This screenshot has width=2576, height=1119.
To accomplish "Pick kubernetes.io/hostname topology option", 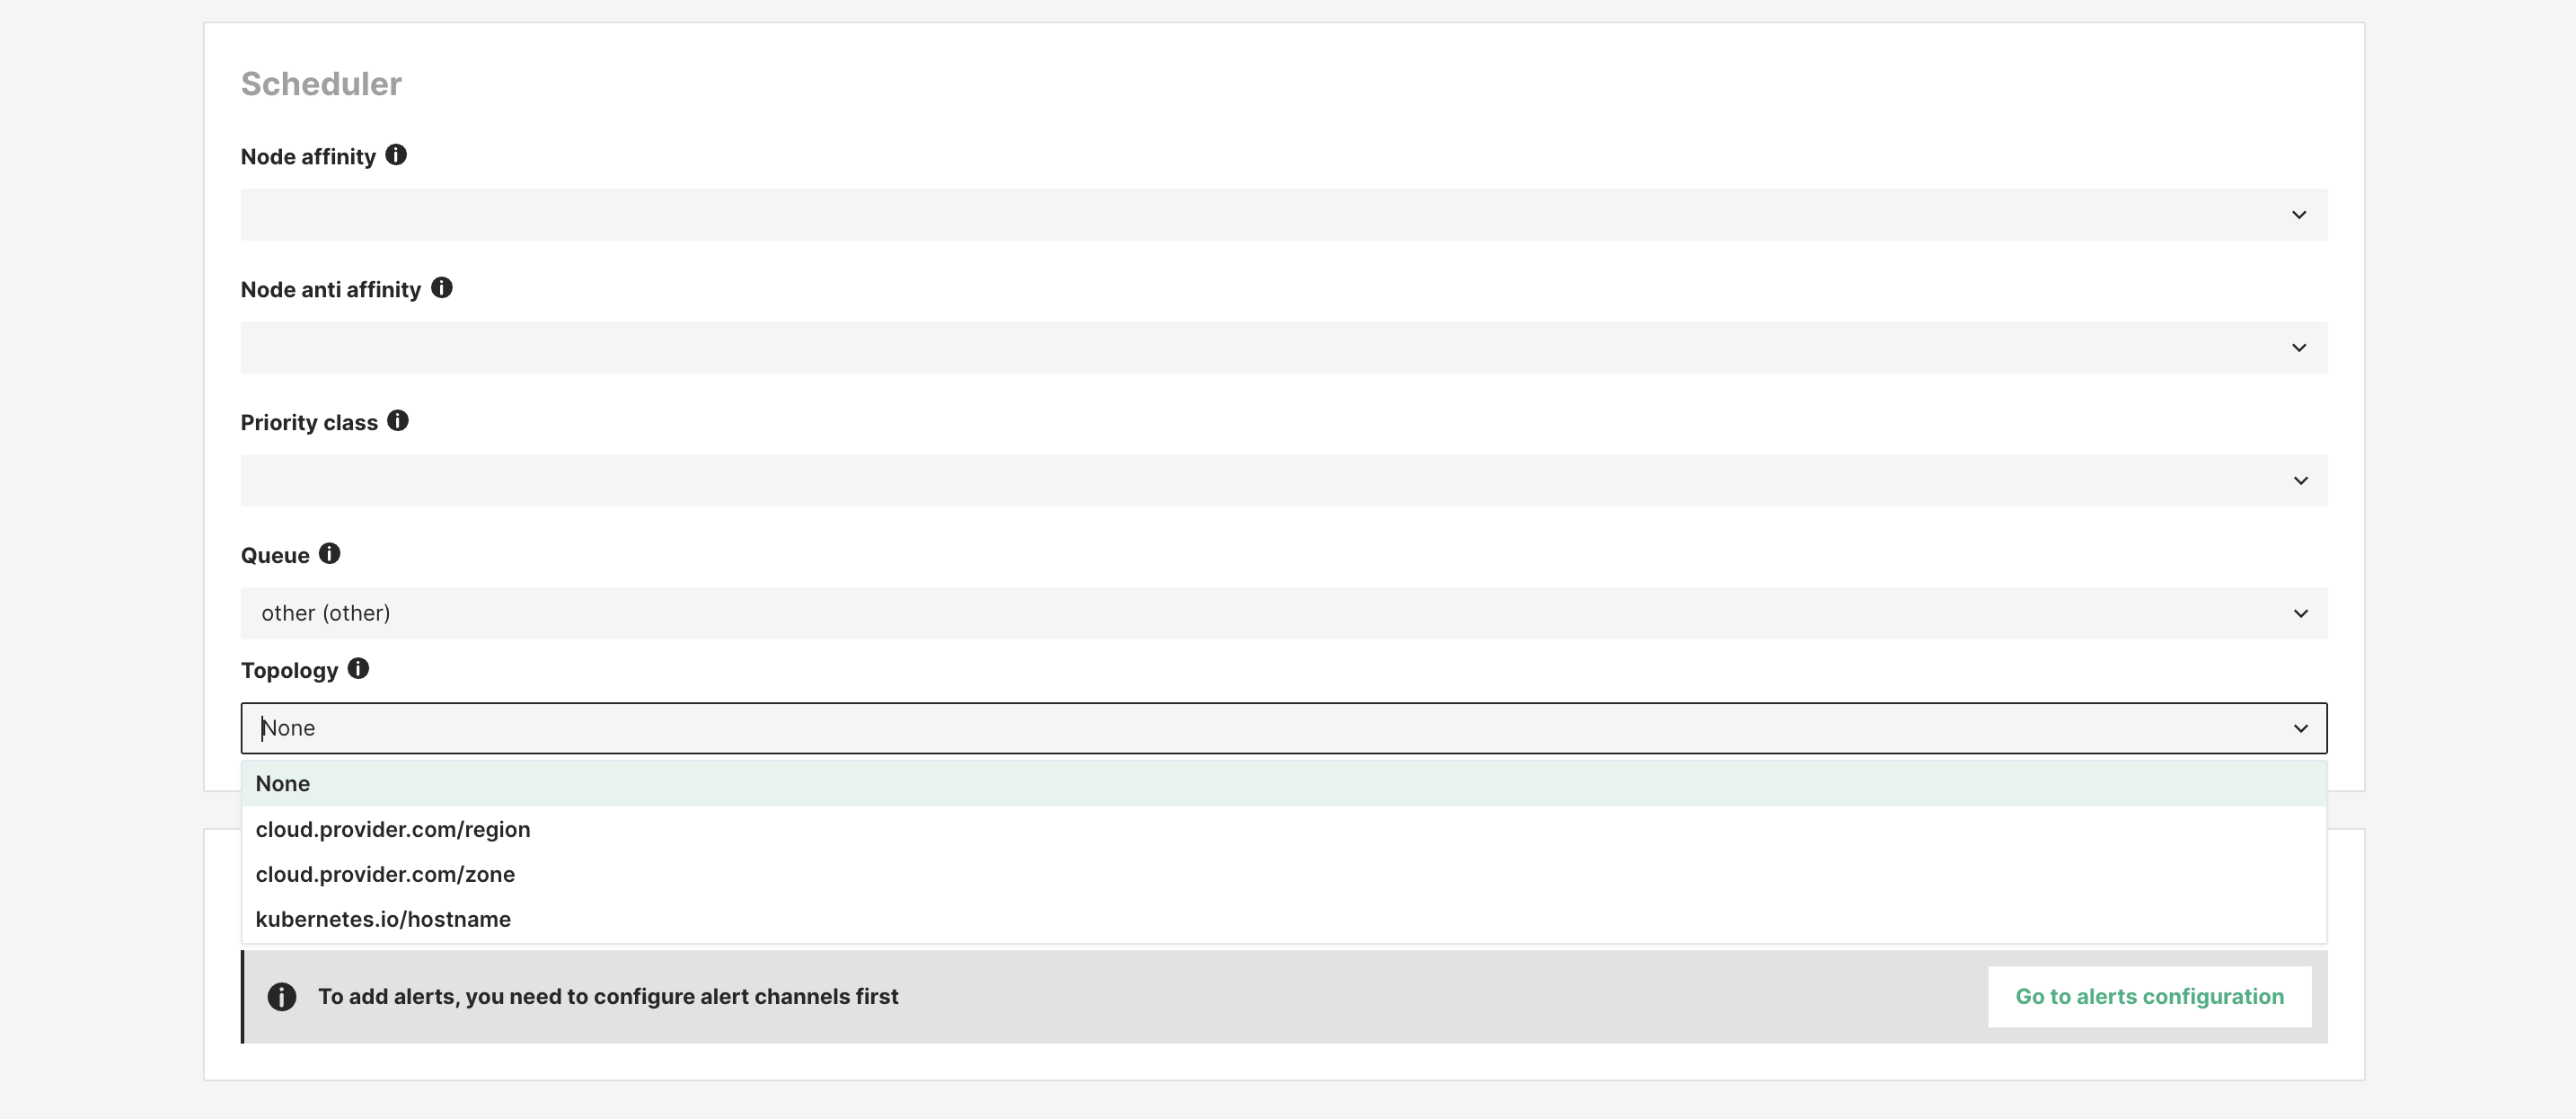I will click(x=384, y=918).
